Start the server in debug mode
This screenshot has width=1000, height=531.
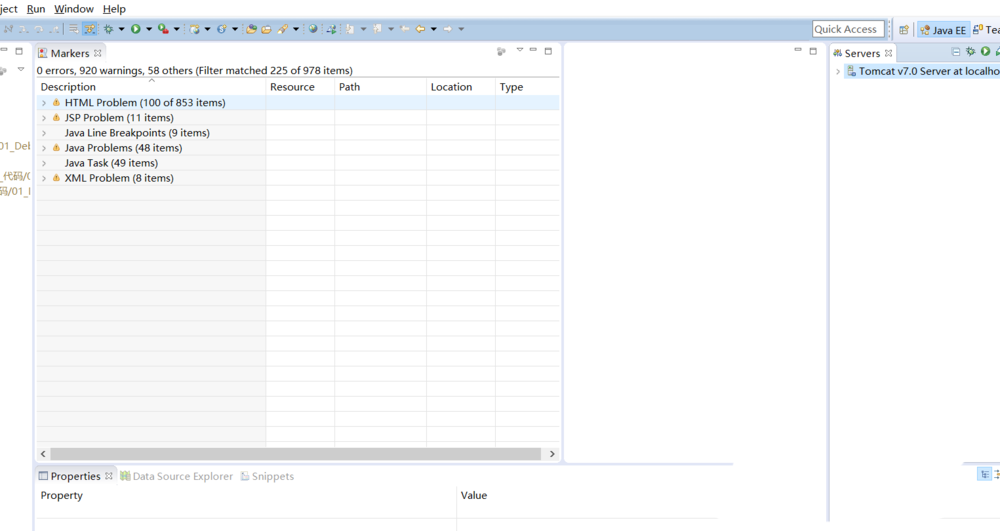tap(971, 52)
